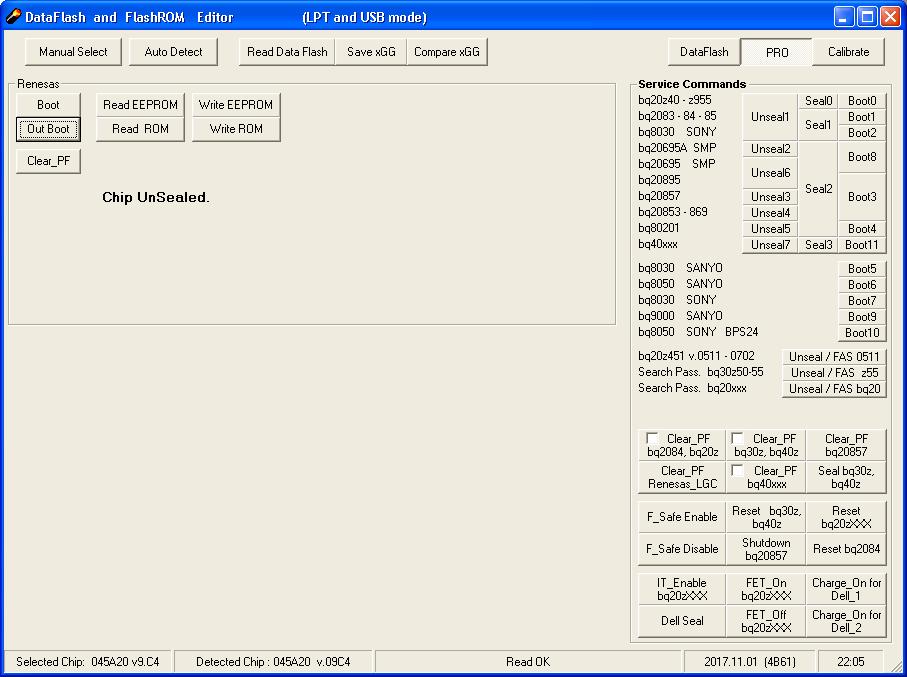Click Boot6 for bq8050 SANYO
The width and height of the screenshot is (907, 677).
click(862, 285)
